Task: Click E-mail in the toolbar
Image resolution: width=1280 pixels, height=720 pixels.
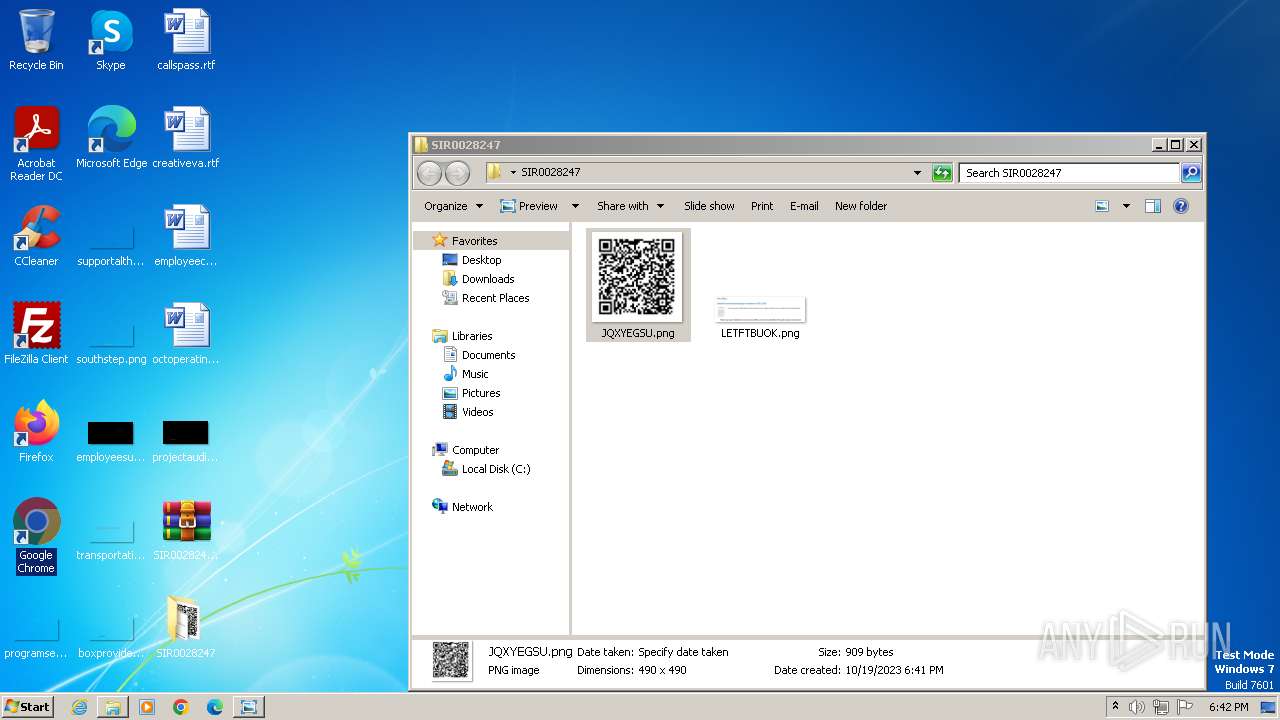Action: [804, 206]
